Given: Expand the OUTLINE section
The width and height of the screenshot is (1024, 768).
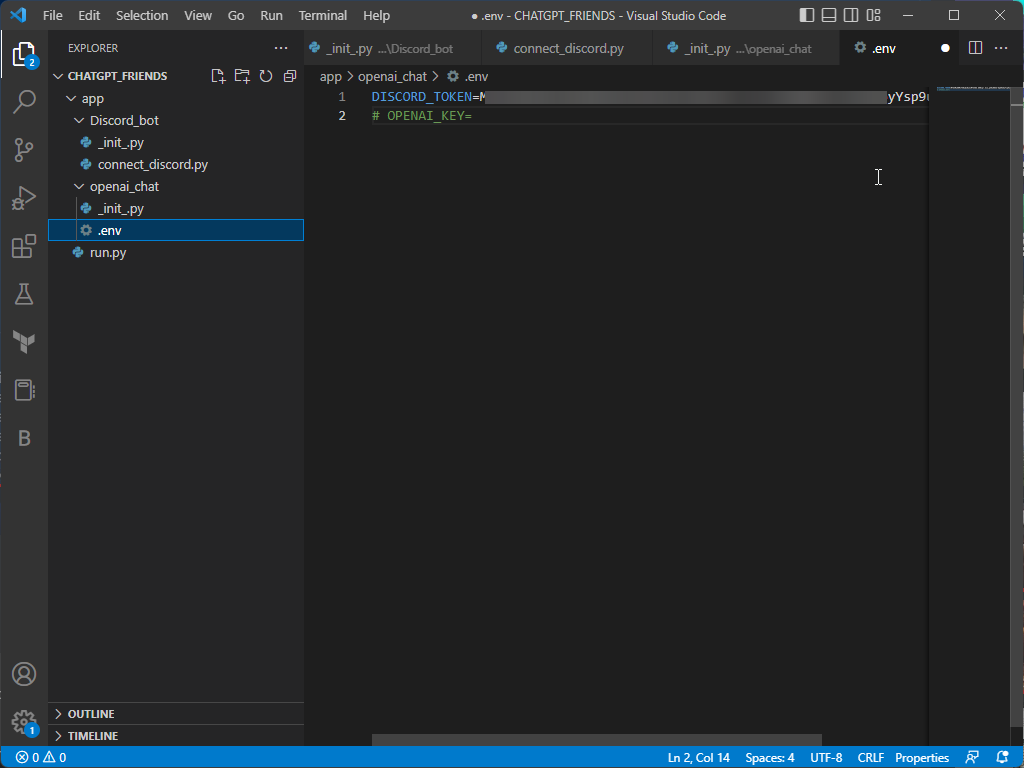Looking at the screenshot, I should pyautogui.click(x=176, y=714).
